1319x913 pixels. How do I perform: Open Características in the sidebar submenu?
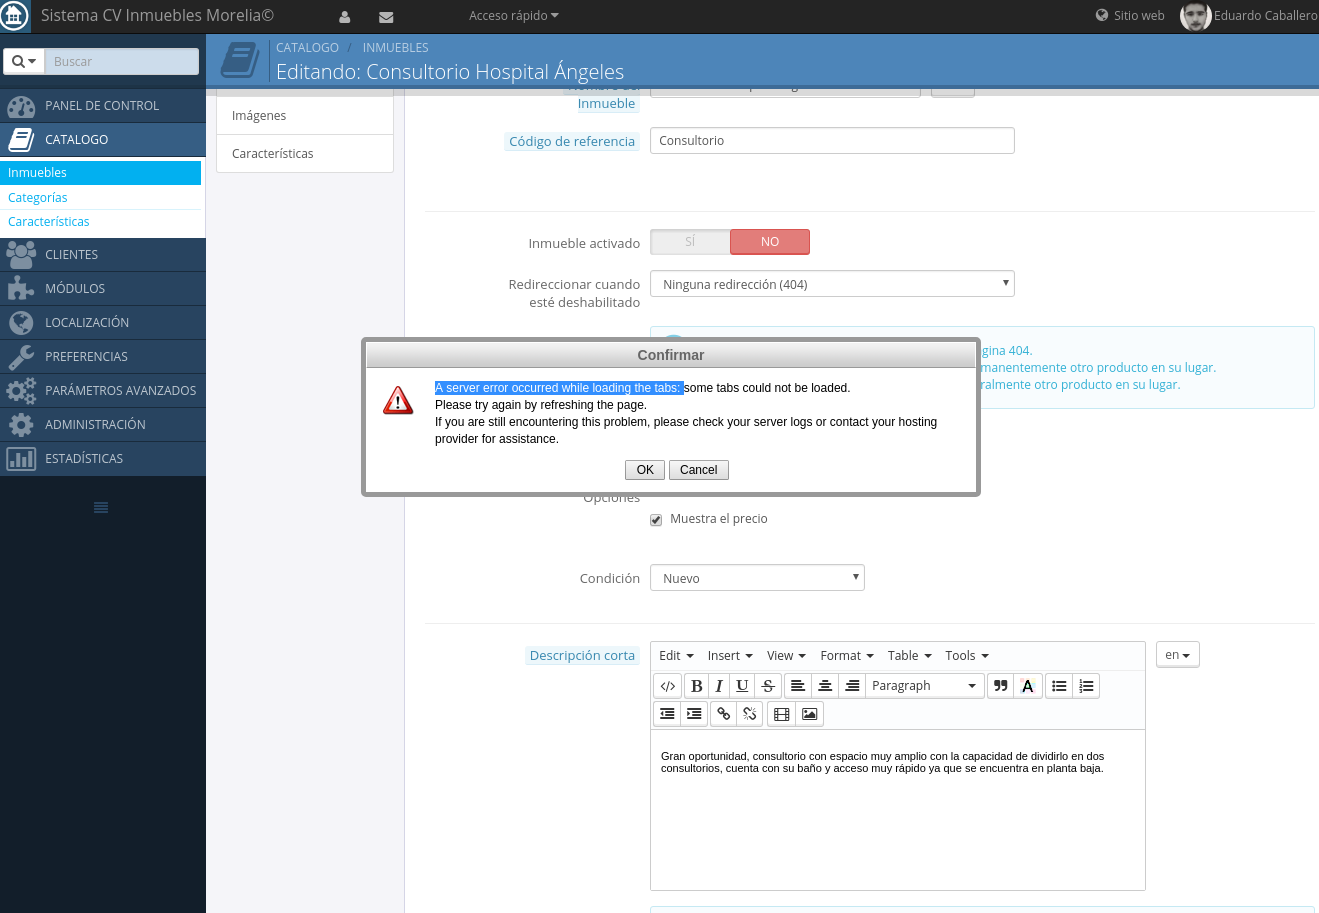point(101,222)
